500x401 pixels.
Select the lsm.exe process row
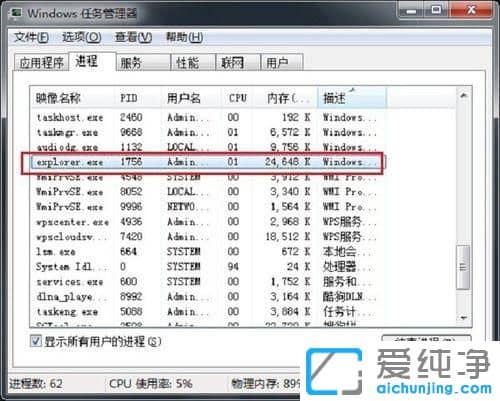(x=207, y=252)
